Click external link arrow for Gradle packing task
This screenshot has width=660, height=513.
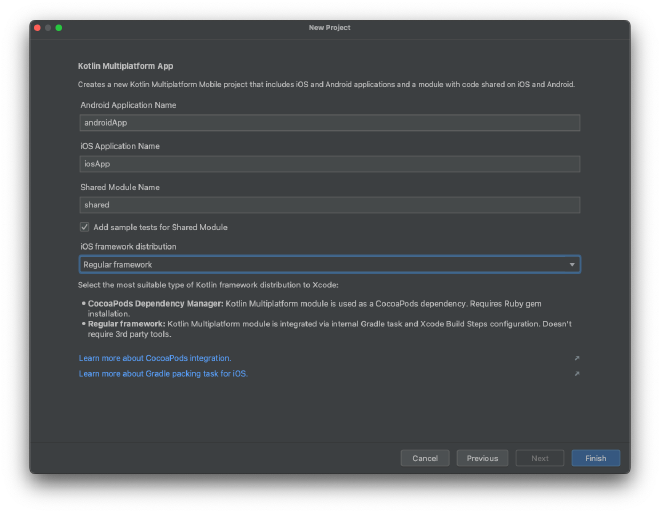coord(577,374)
